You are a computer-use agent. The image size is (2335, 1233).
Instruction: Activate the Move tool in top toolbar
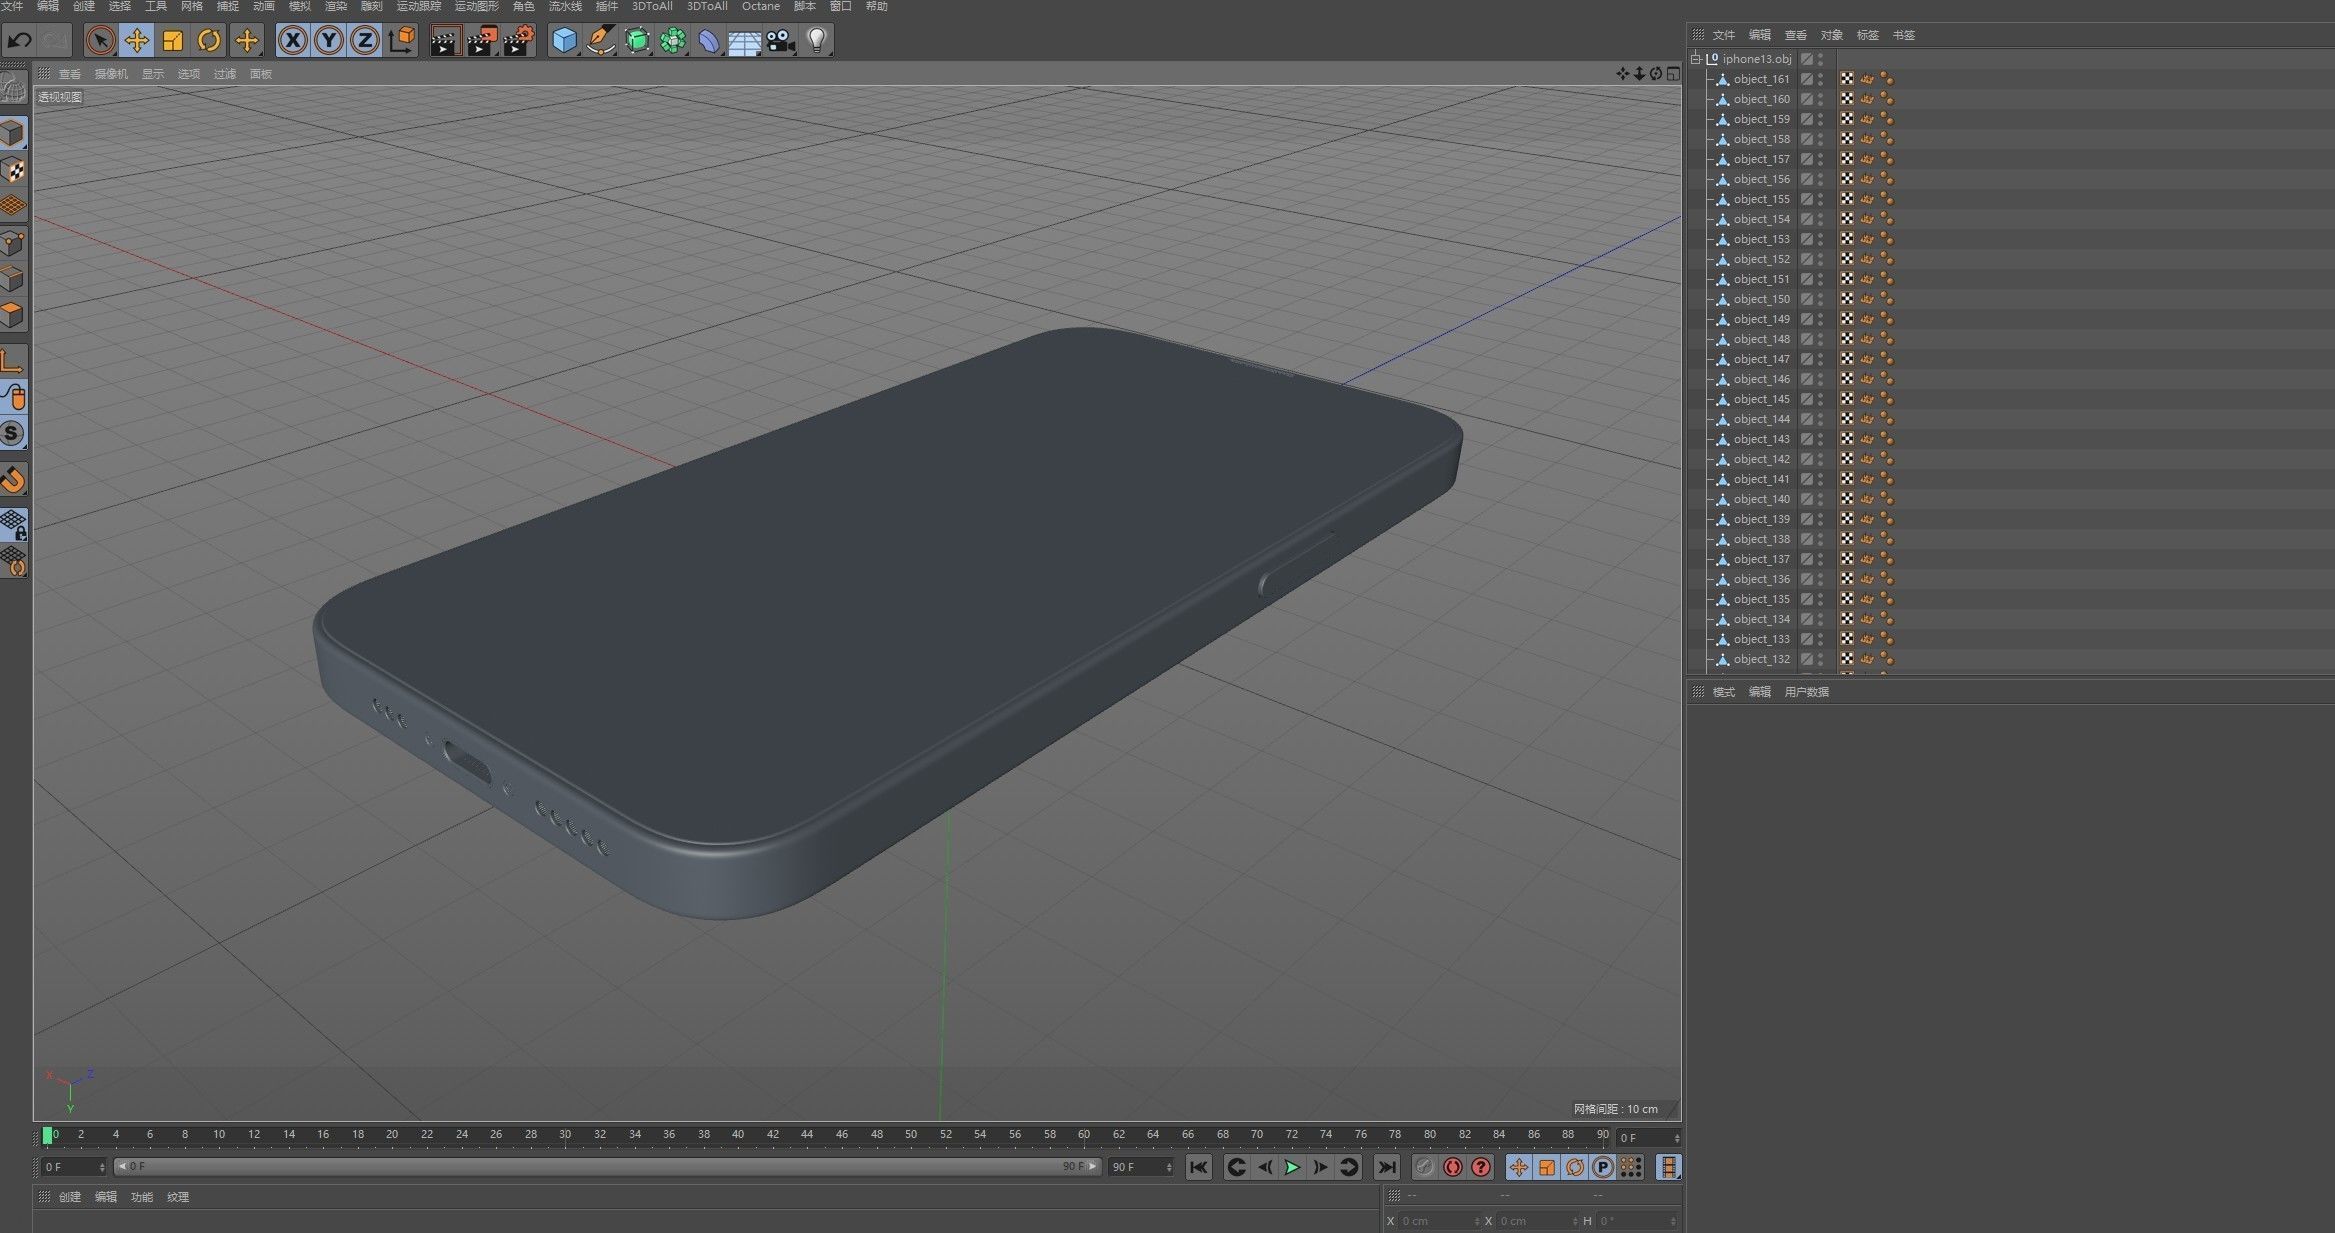[x=136, y=41]
